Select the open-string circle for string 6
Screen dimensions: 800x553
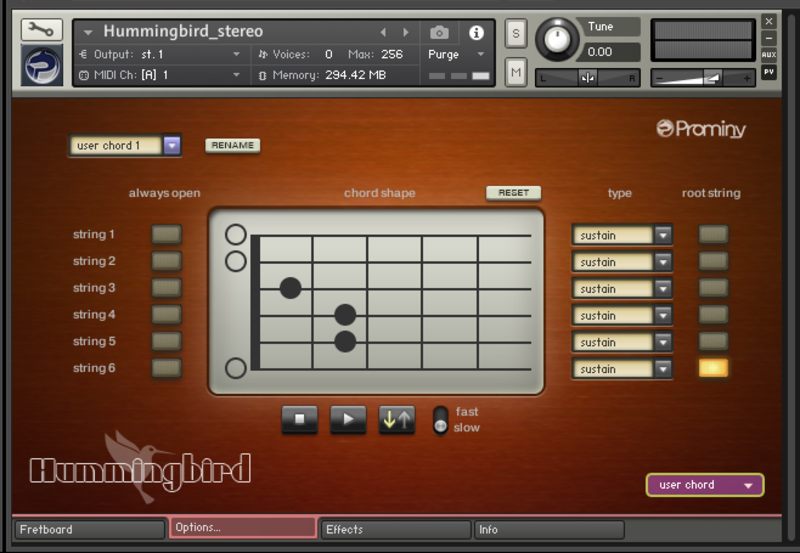coord(236,368)
